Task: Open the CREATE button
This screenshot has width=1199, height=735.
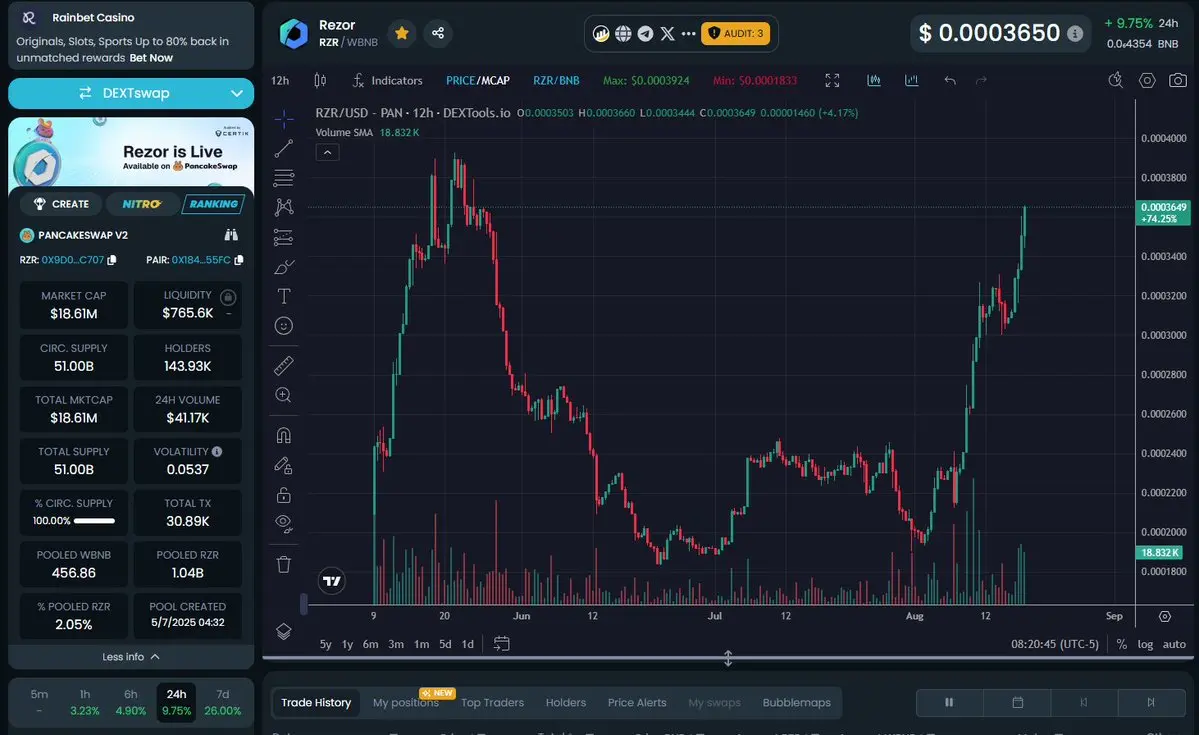Action: pos(62,204)
